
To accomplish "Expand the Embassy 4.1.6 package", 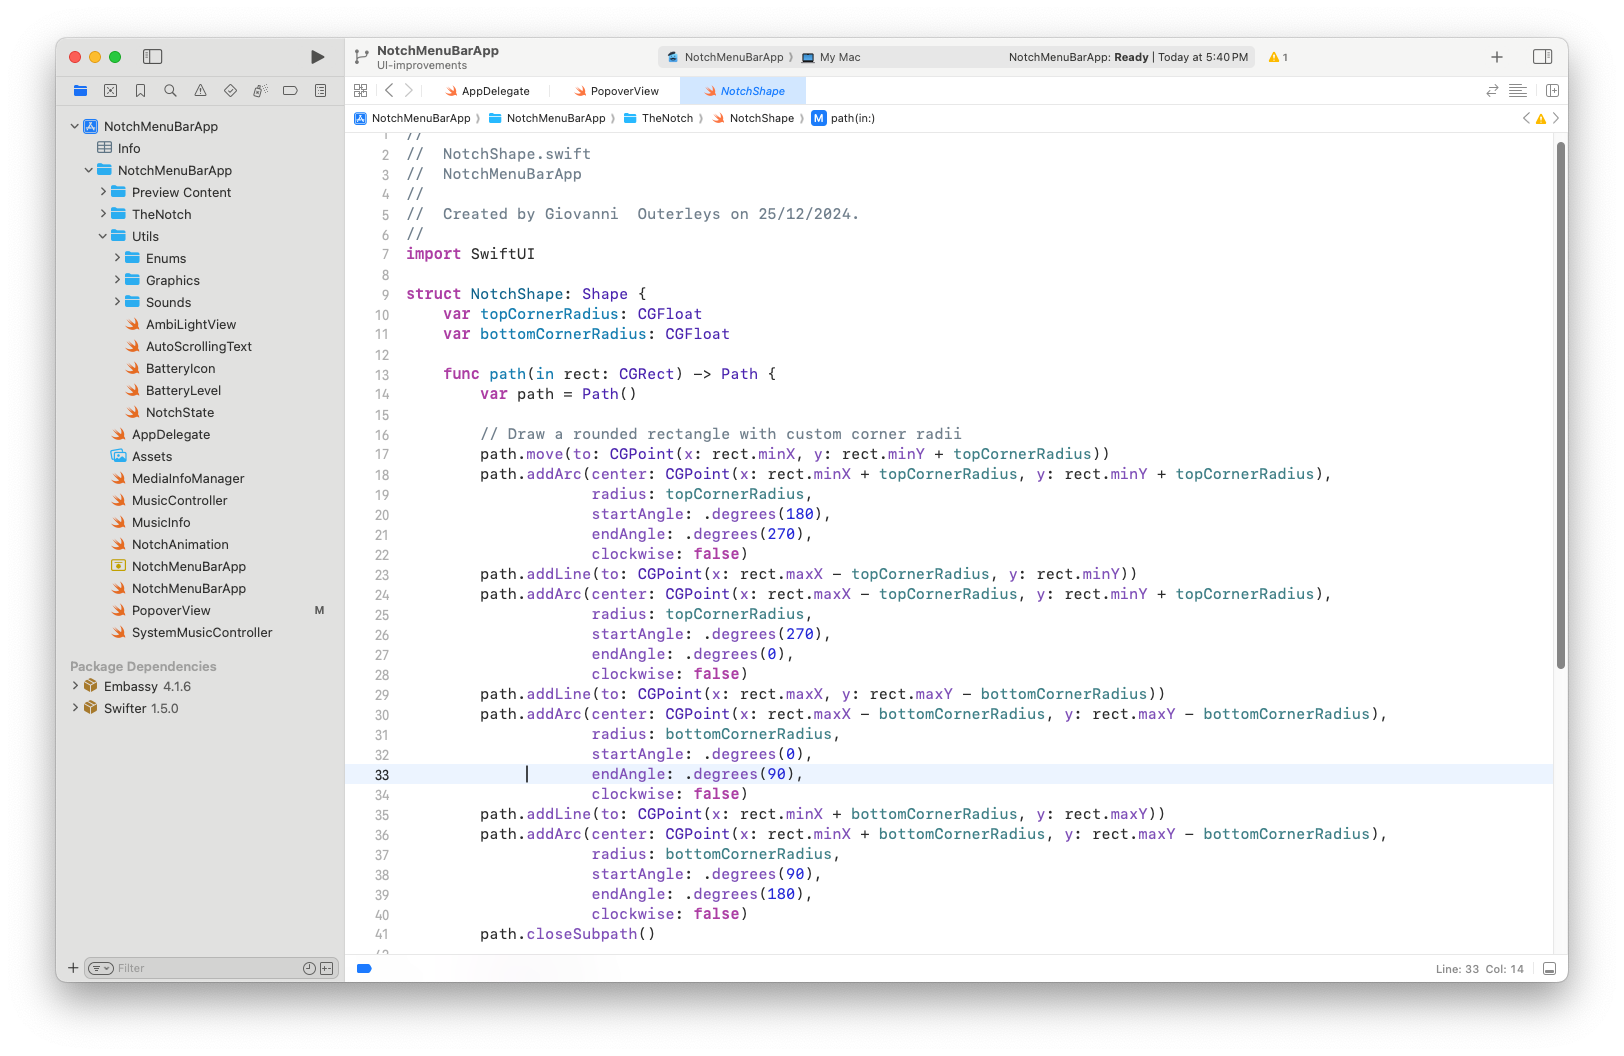I will tap(75, 686).
